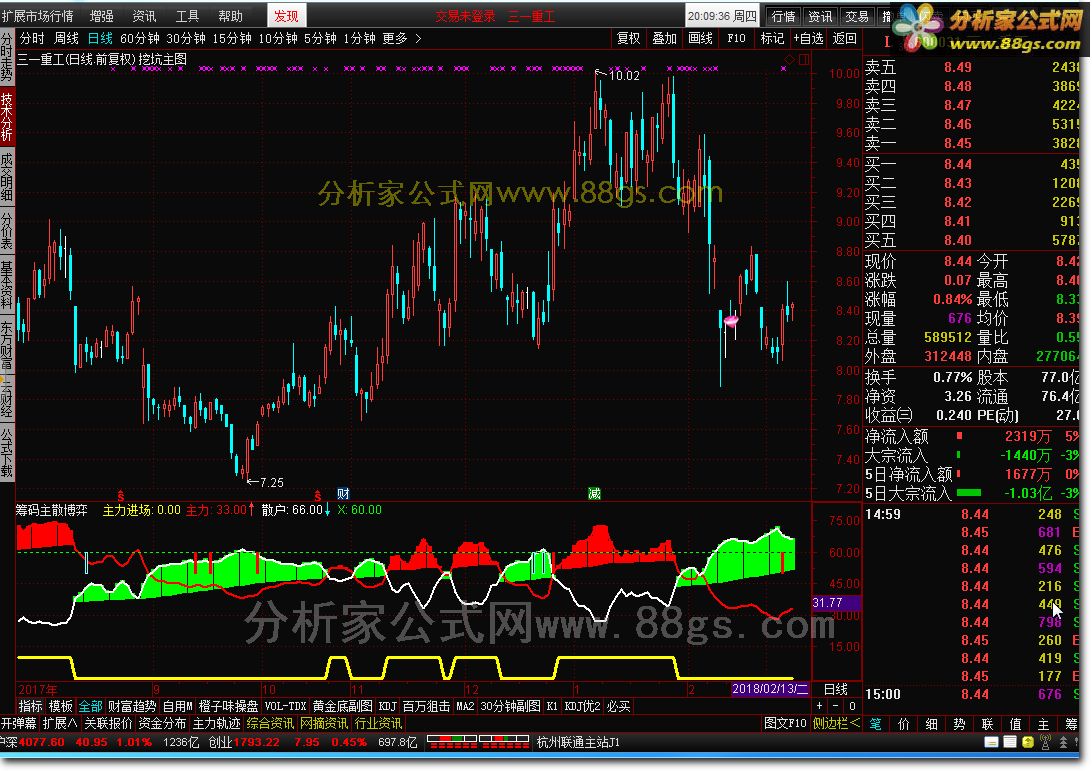Click the 模板 tab
The width and height of the screenshot is (1092, 771).
click(x=61, y=706)
